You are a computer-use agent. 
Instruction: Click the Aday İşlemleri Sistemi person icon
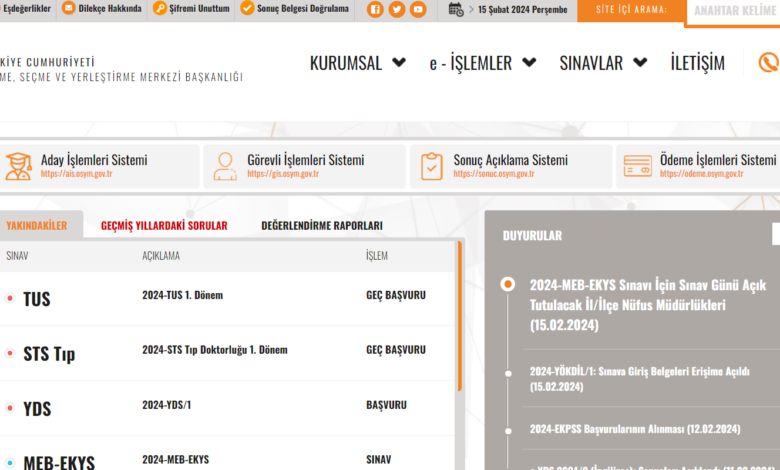[18, 166]
